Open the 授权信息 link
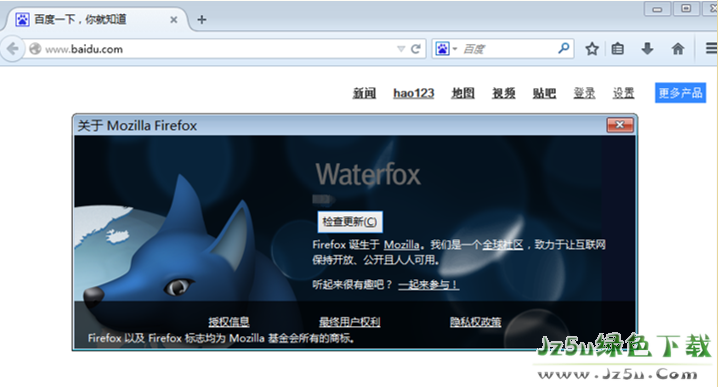The height and width of the screenshot is (387, 718). click(229, 322)
